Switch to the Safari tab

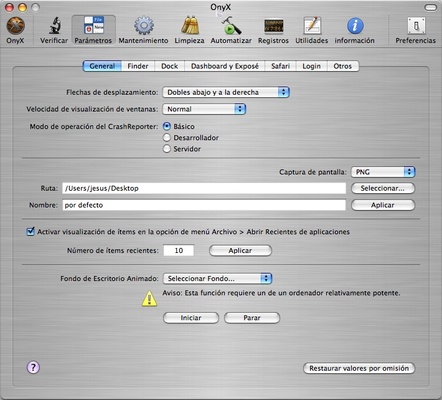click(280, 66)
